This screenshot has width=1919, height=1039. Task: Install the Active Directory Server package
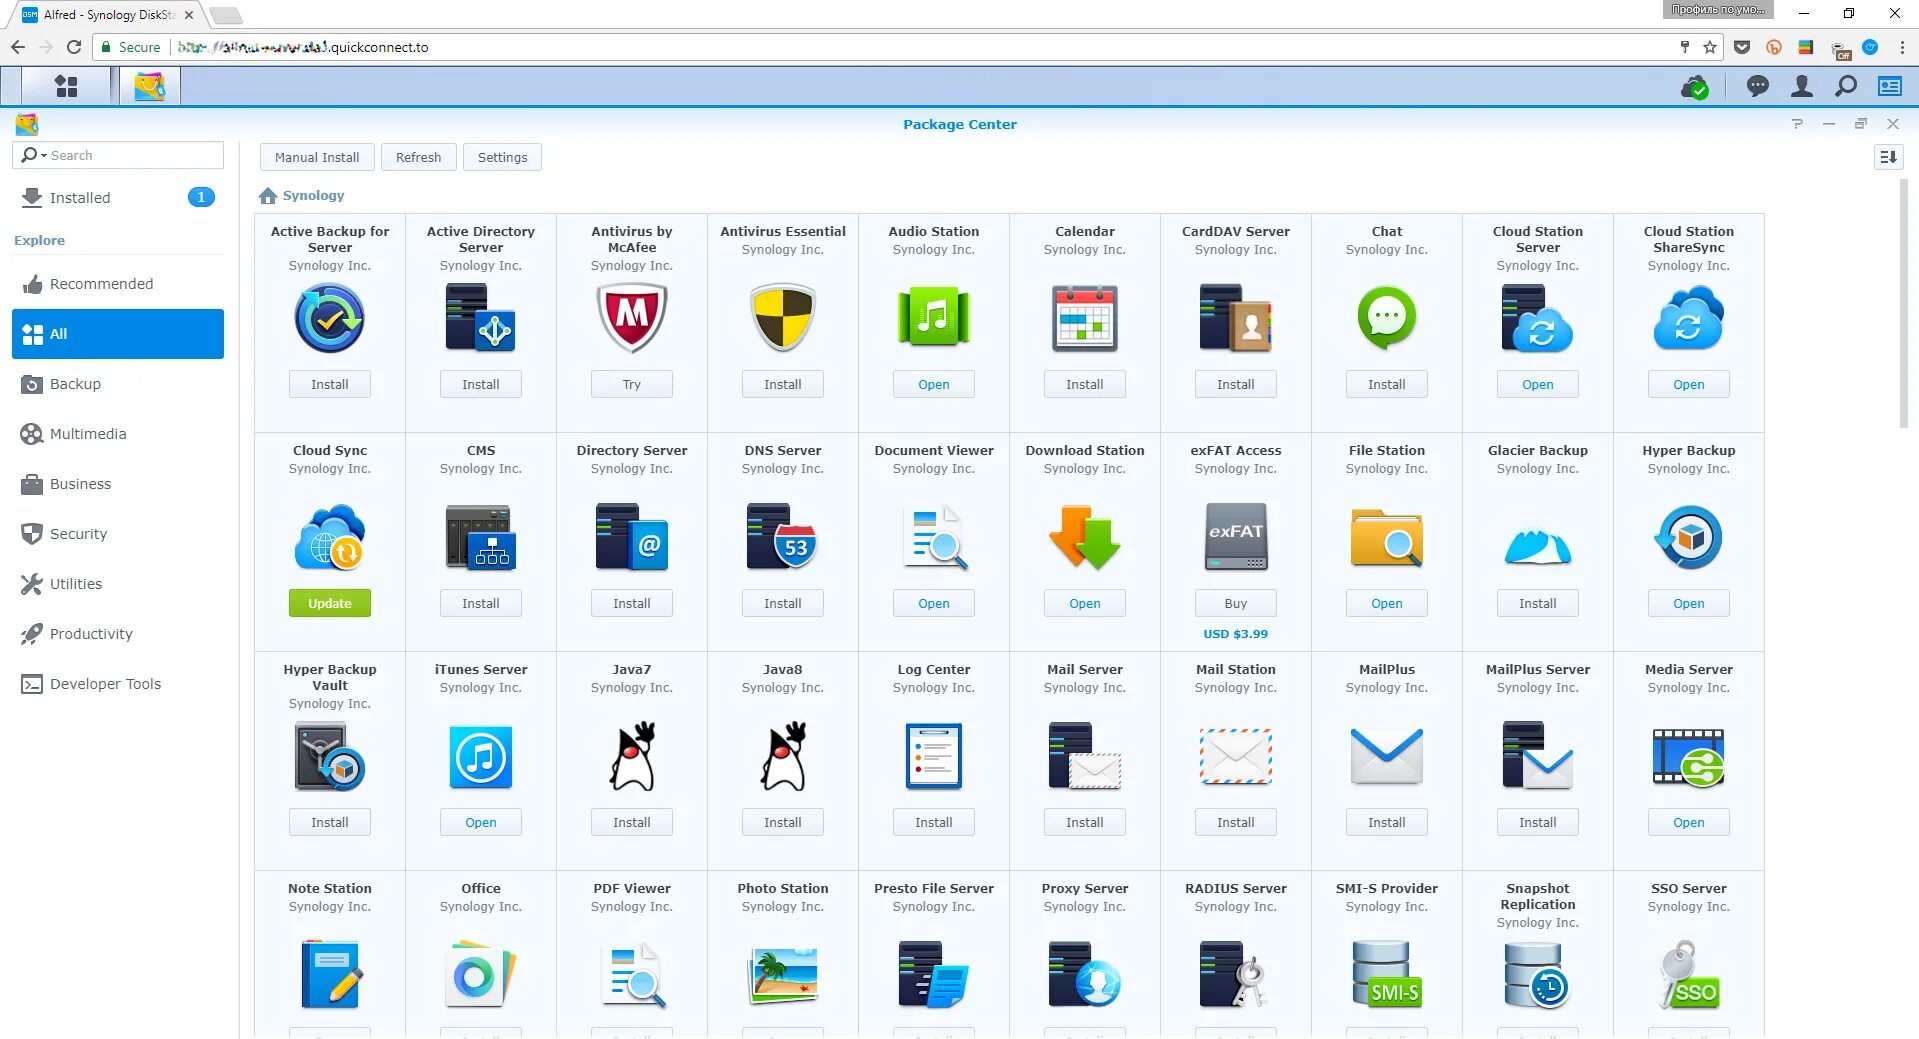pos(481,384)
